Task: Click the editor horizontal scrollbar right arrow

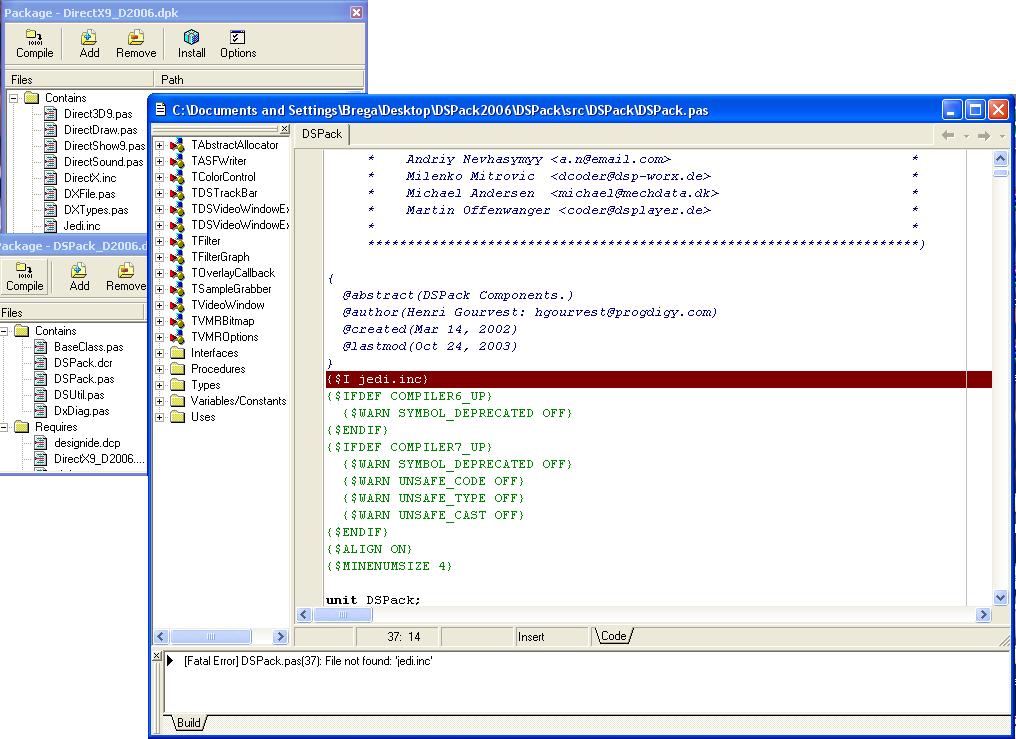Action: pyautogui.click(x=984, y=614)
